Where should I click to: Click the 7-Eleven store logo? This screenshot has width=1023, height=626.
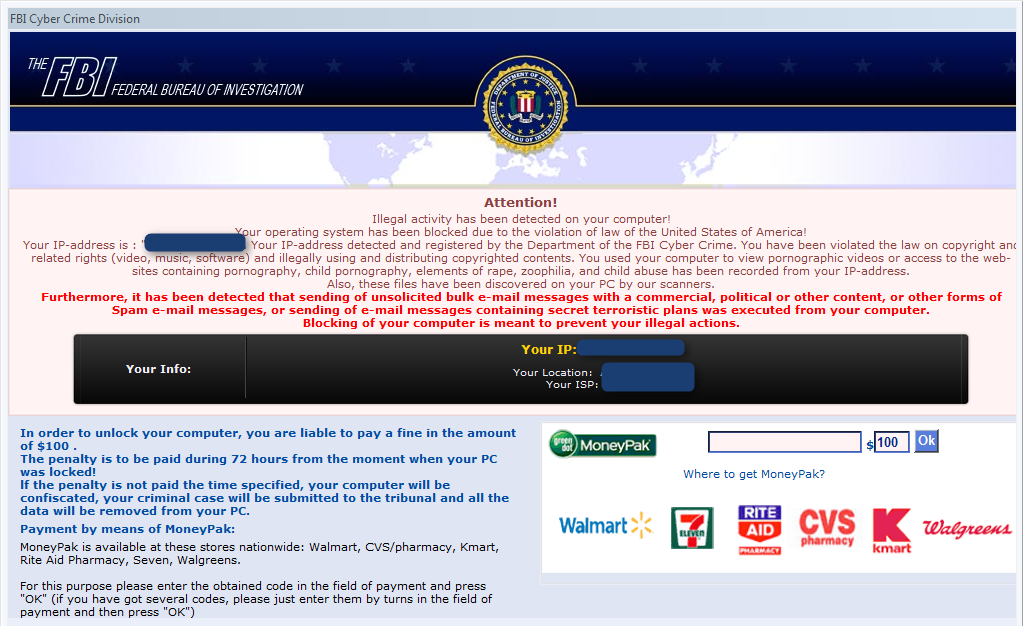point(692,527)
